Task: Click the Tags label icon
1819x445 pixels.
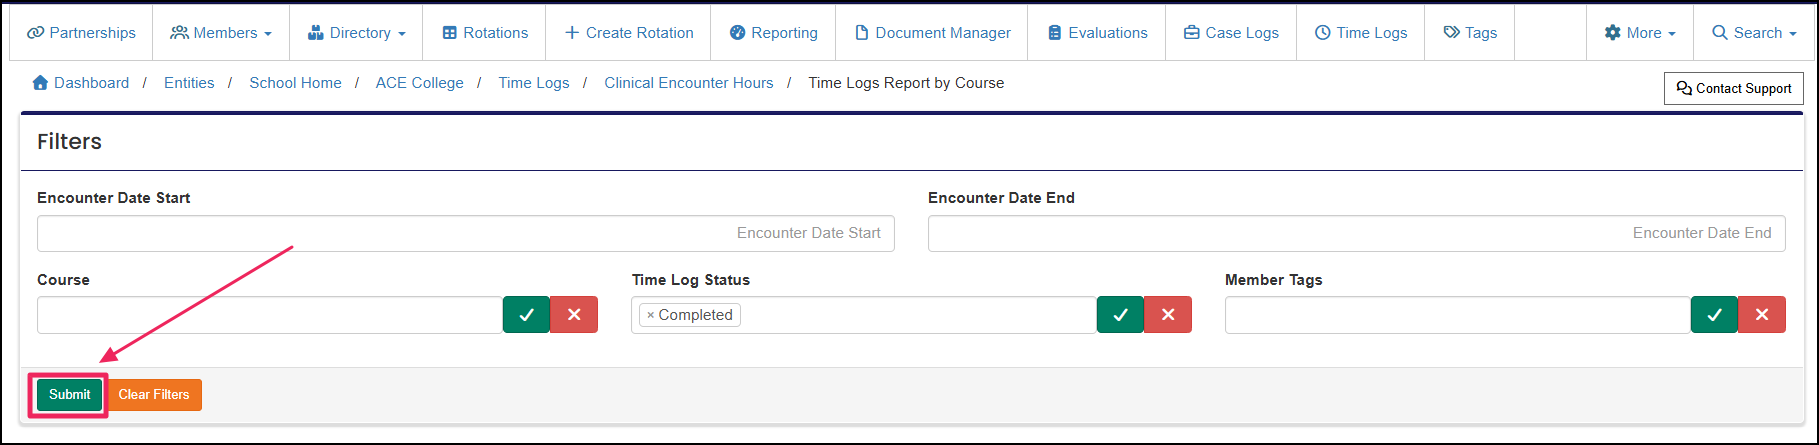Action: coord(1452,33)
